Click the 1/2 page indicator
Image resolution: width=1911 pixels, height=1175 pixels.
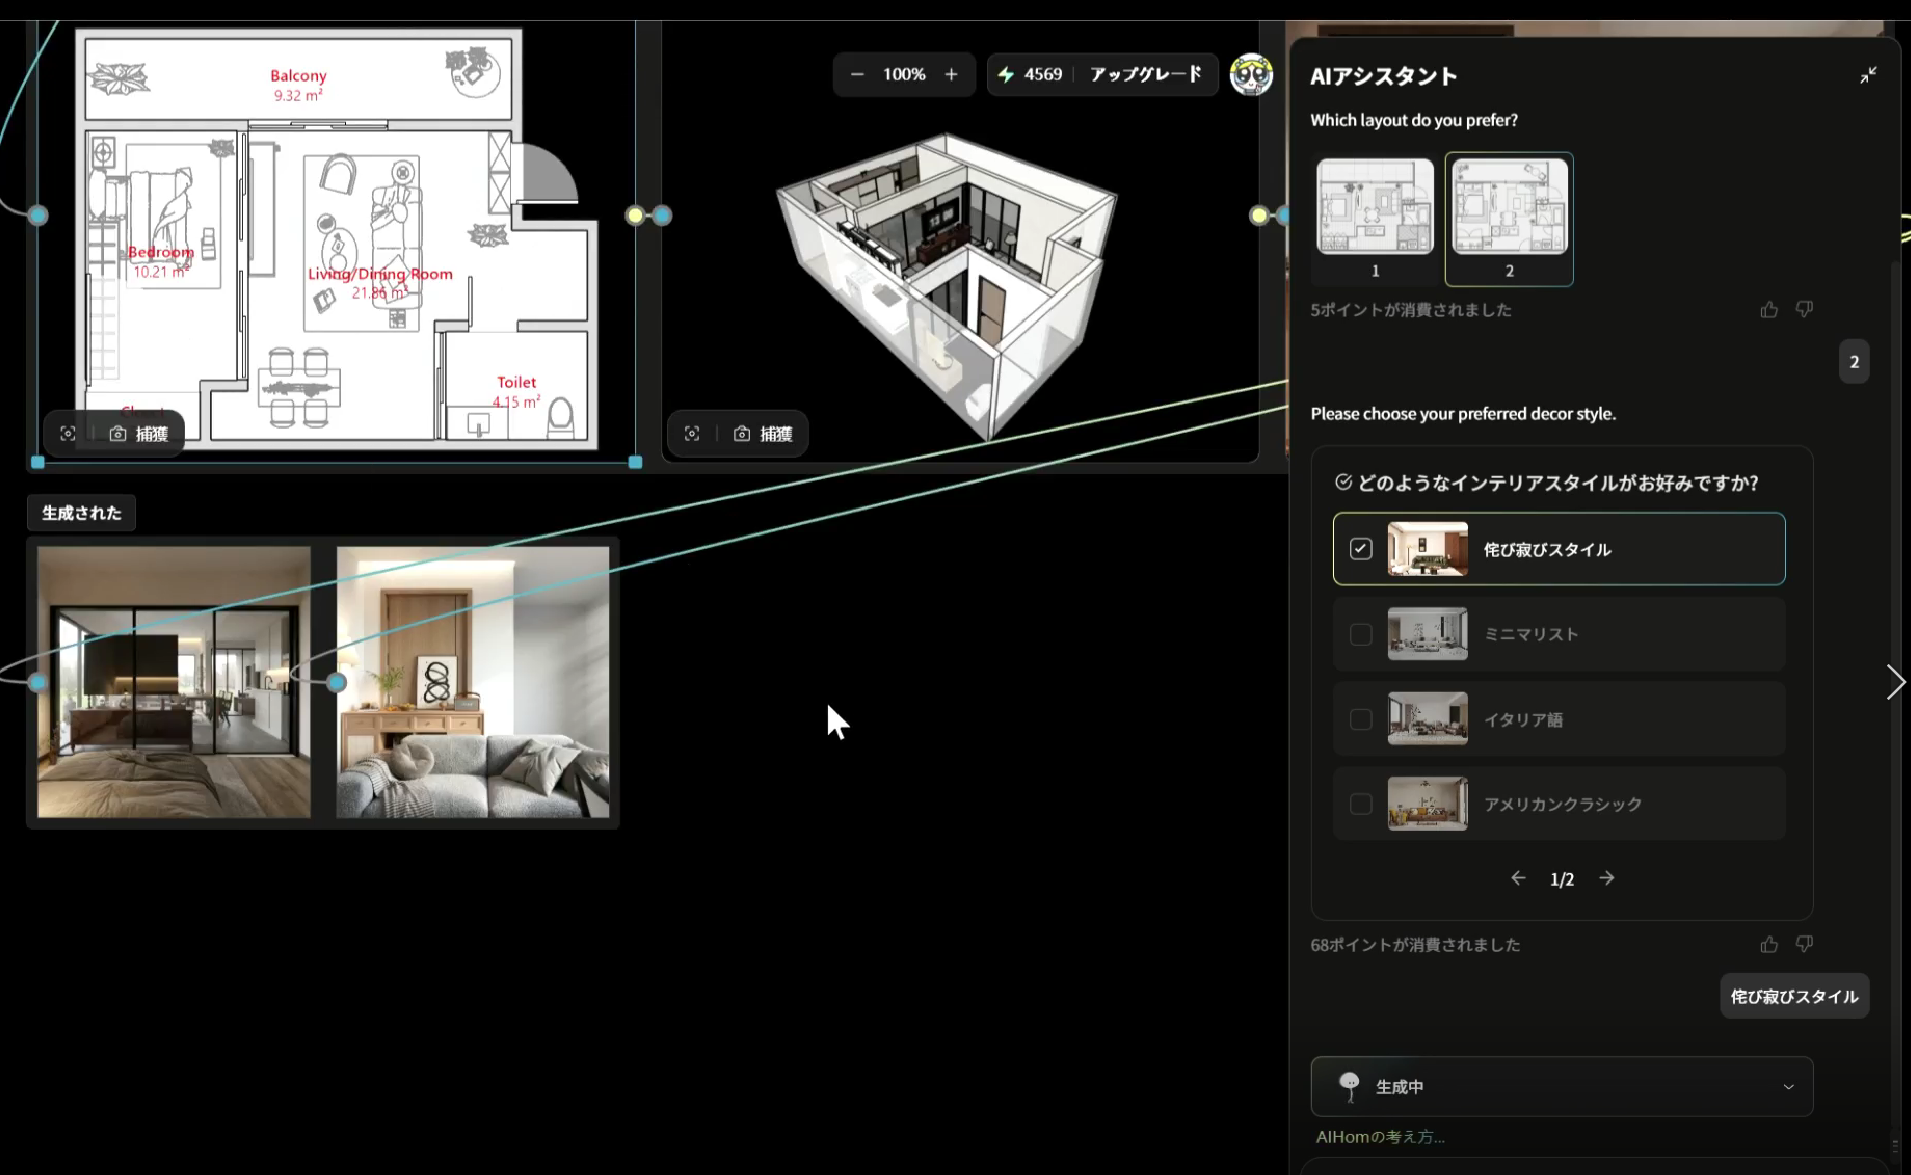pyautogui.click(x=1562, y=879)
